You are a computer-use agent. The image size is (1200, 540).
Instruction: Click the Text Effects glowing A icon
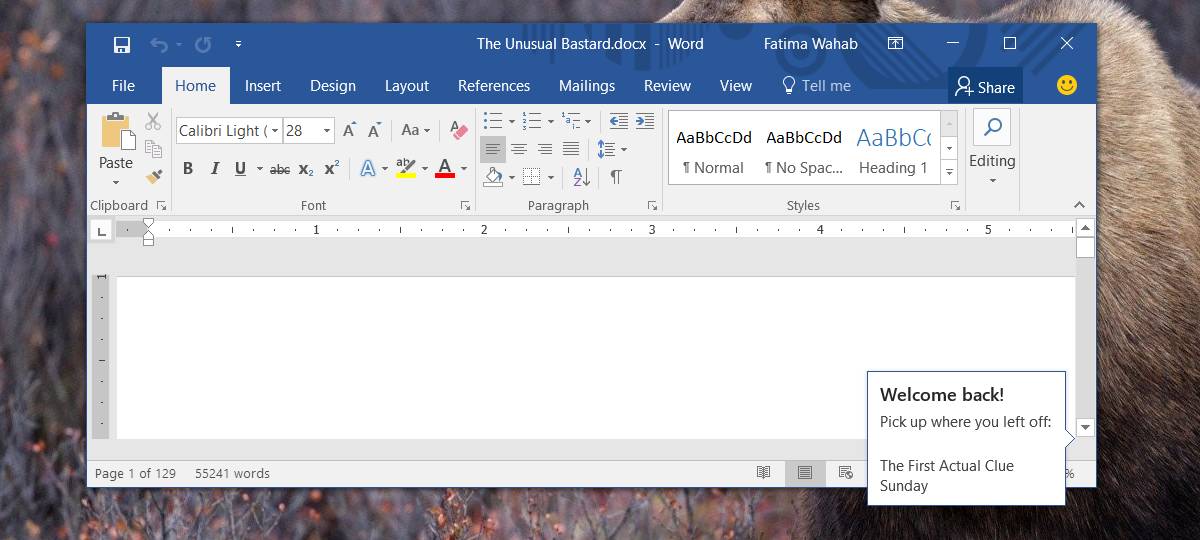point(368,169)
